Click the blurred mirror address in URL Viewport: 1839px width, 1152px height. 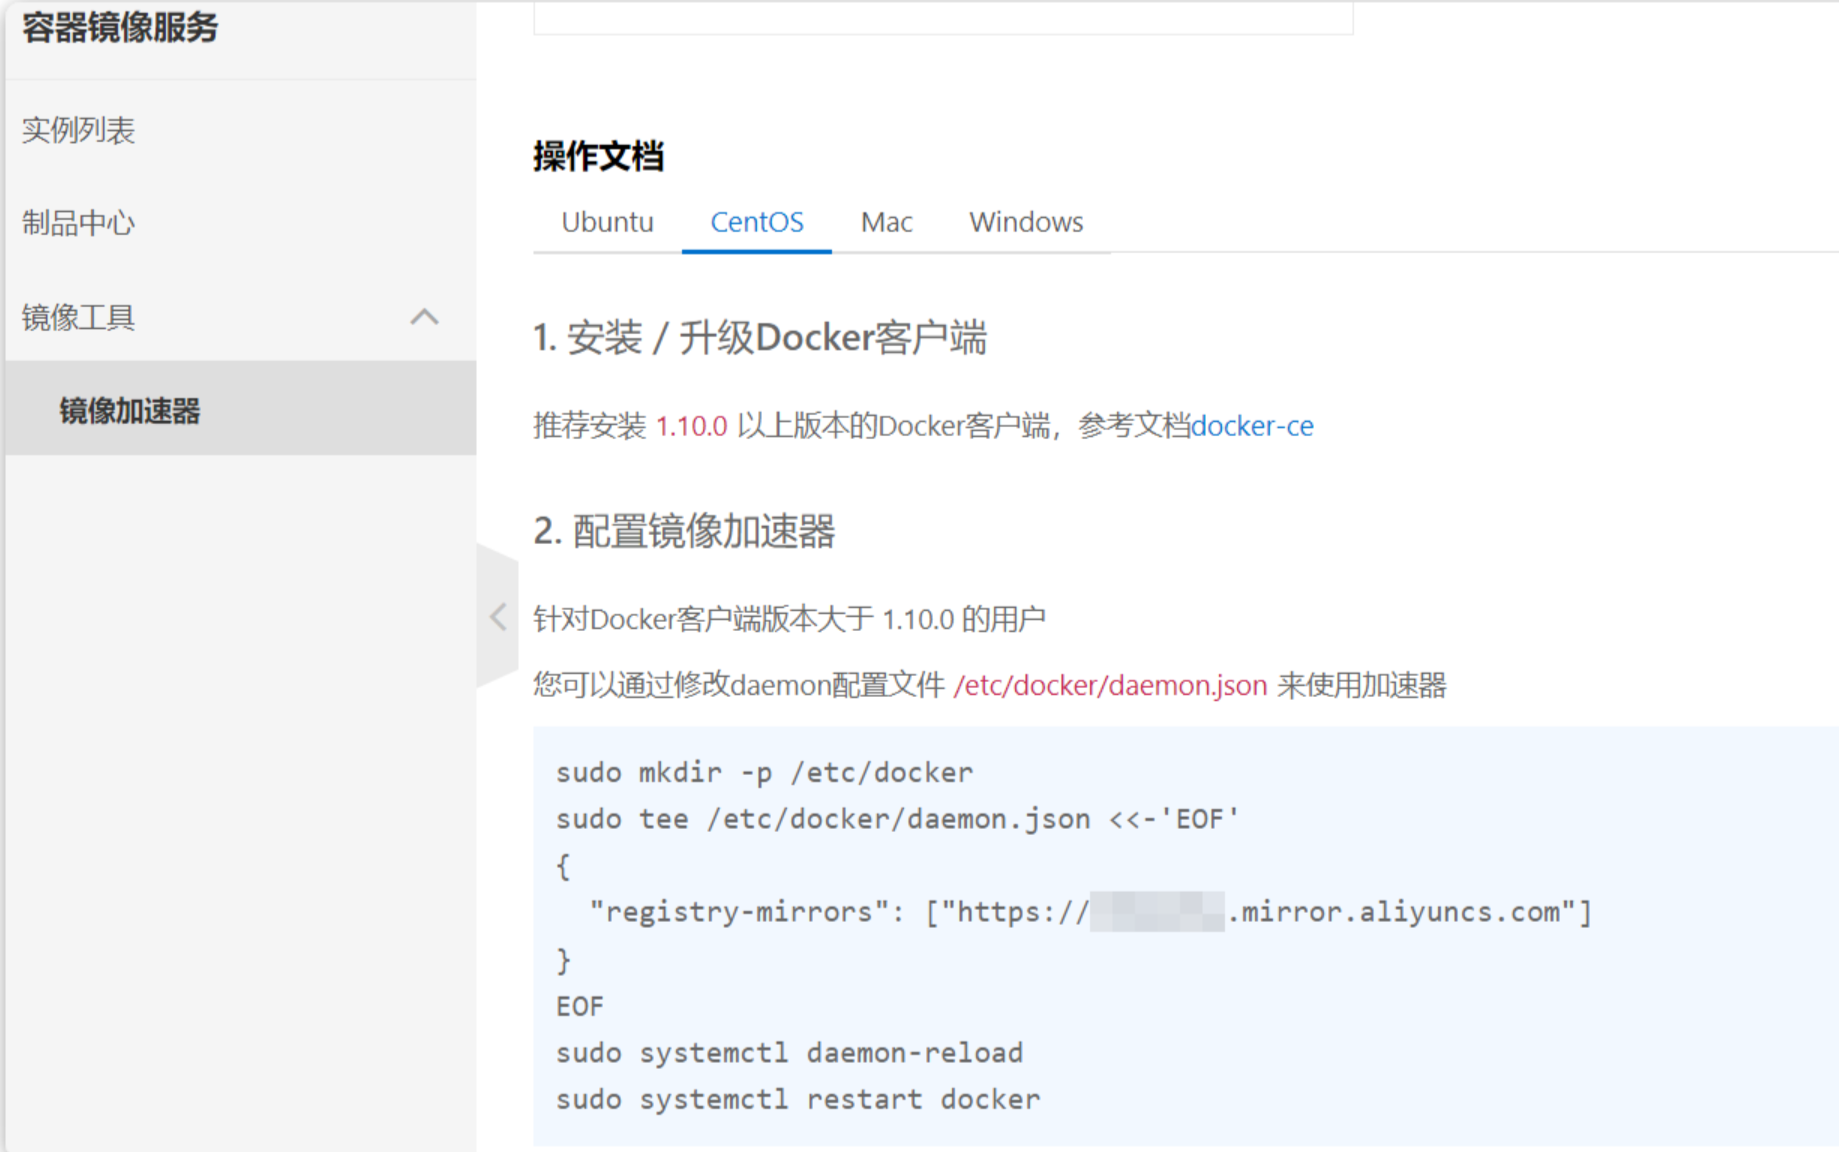[x=1157, y=911]
